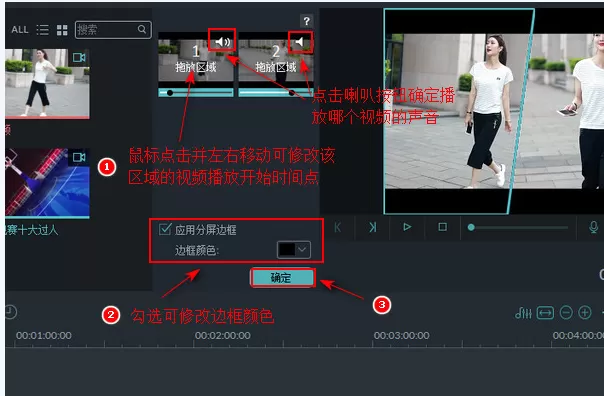Image resolution: width=604 pixels, height=396 pixels.
Task: Click the clock icon above the timeline
Action: click(x=11, y=312)
